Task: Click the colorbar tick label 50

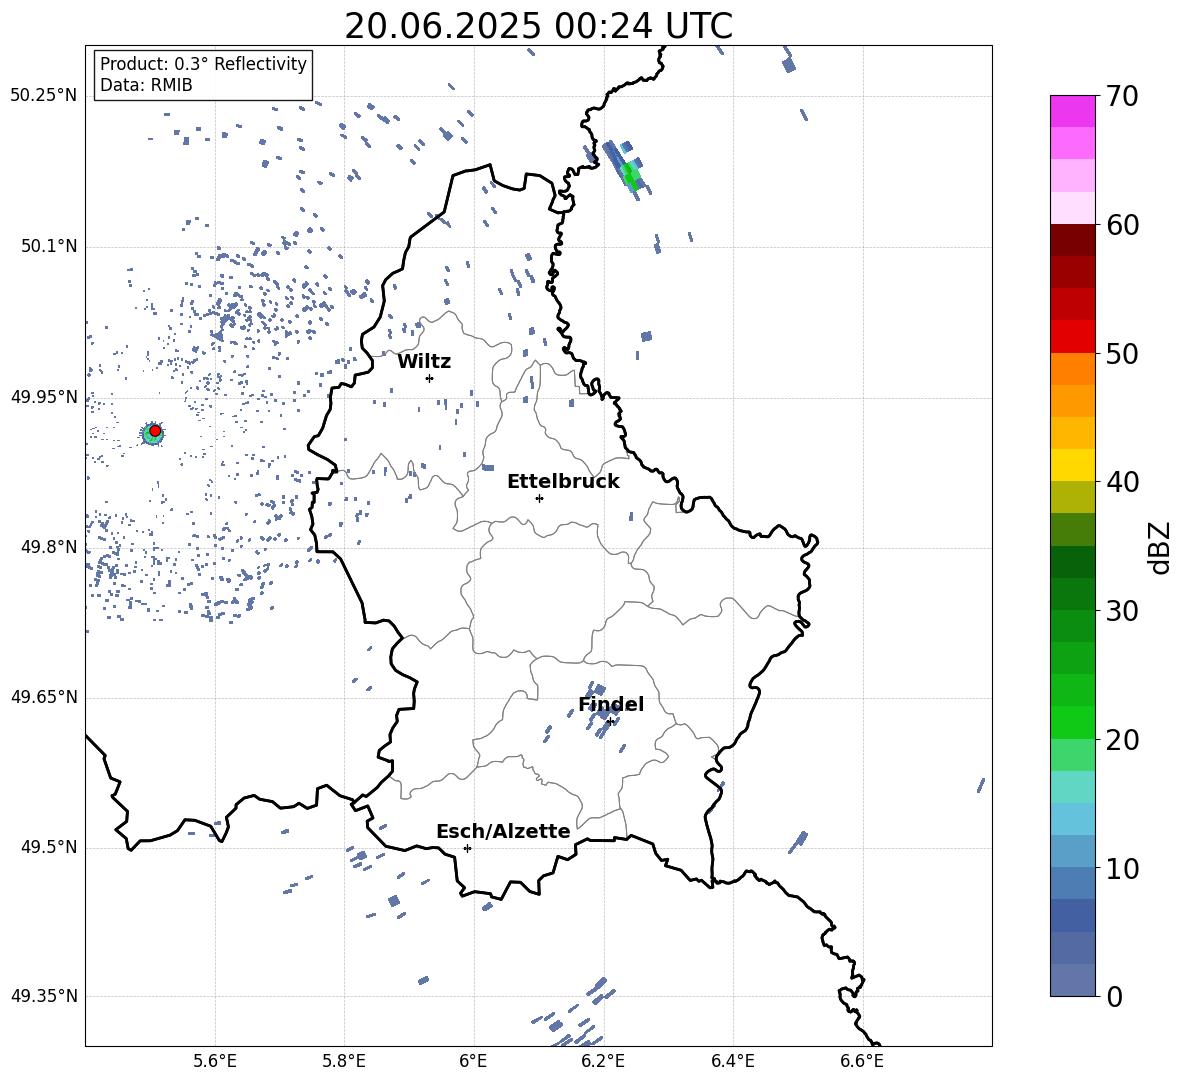Action: [x=1123, y=354]
